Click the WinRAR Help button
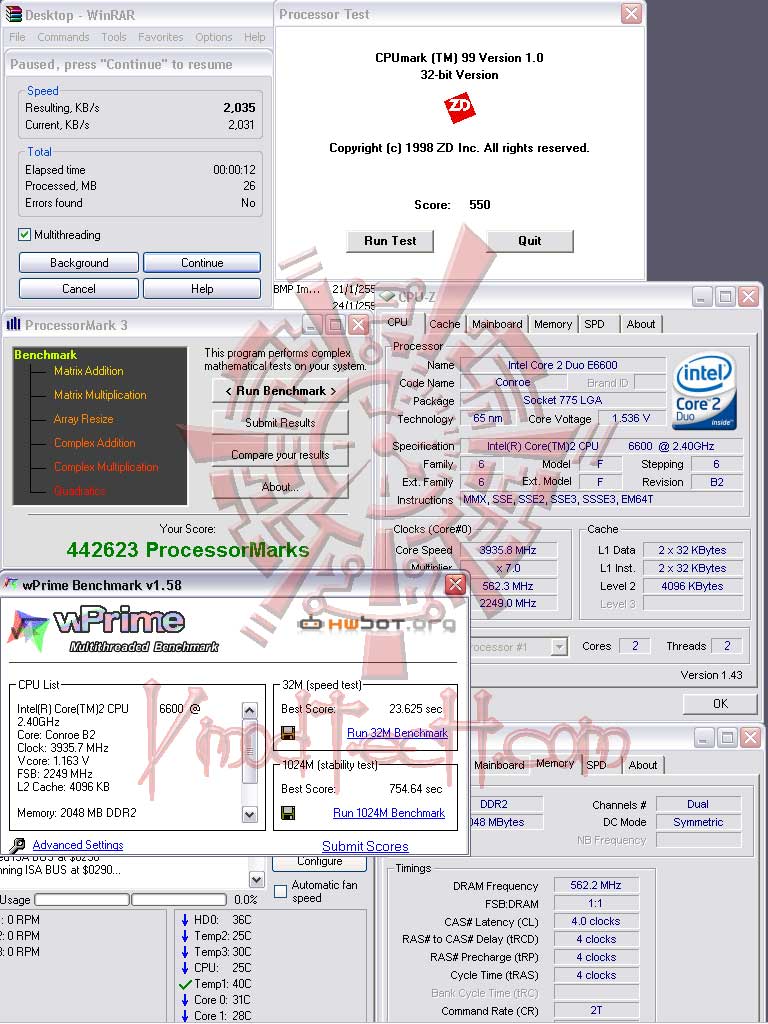This screenshot has width=768, height=1024. coord(202,289)
